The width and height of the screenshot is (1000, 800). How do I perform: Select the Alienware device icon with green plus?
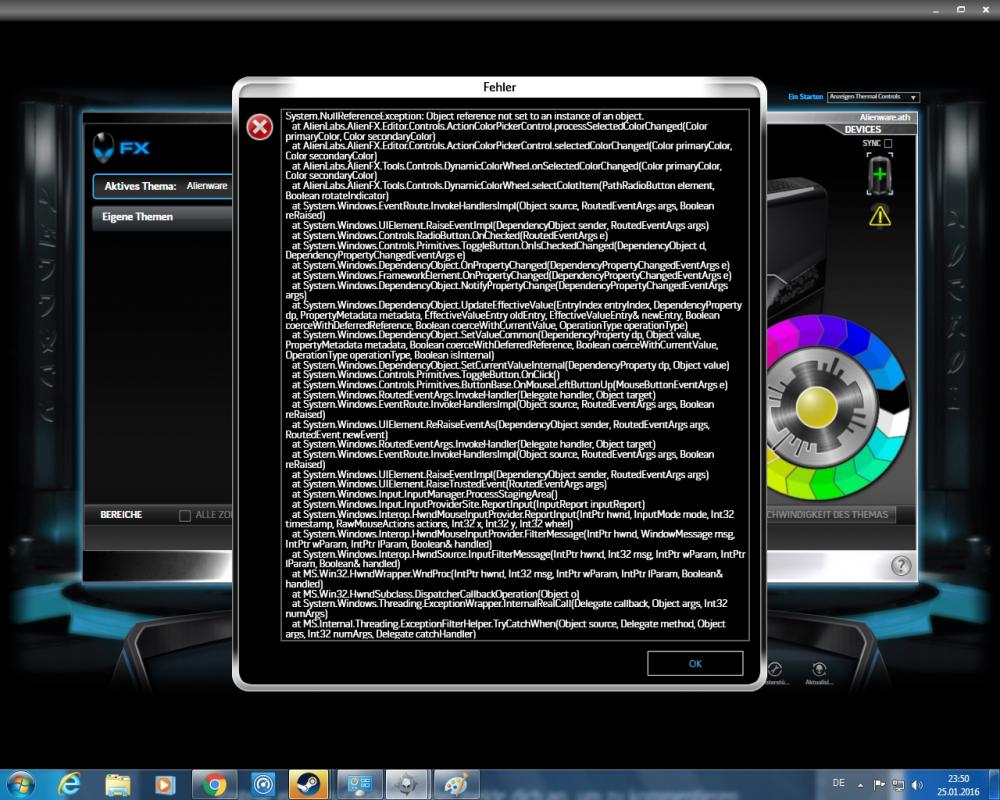tap(879, 175)
